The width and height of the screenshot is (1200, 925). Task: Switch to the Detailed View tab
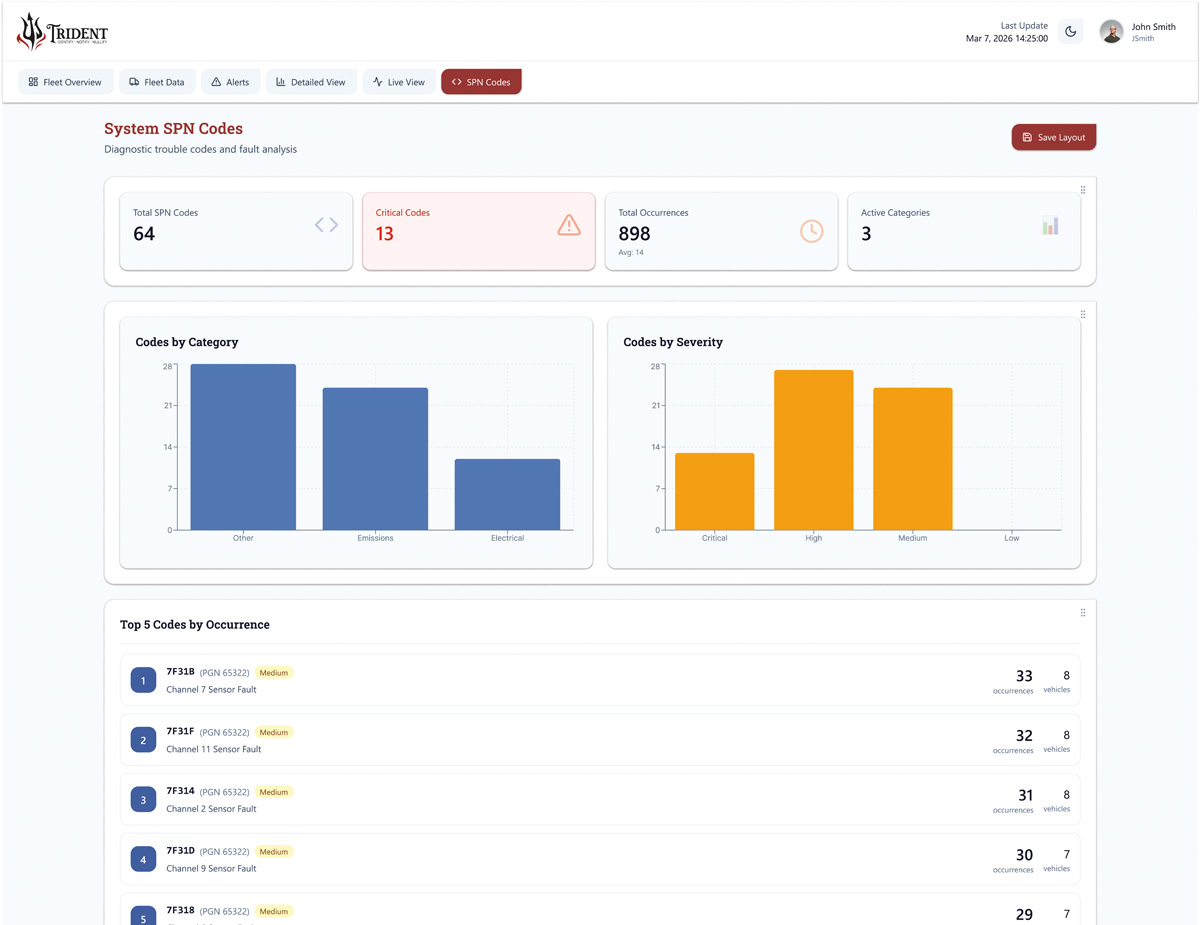pyautogui.click(x=311, y=82)
